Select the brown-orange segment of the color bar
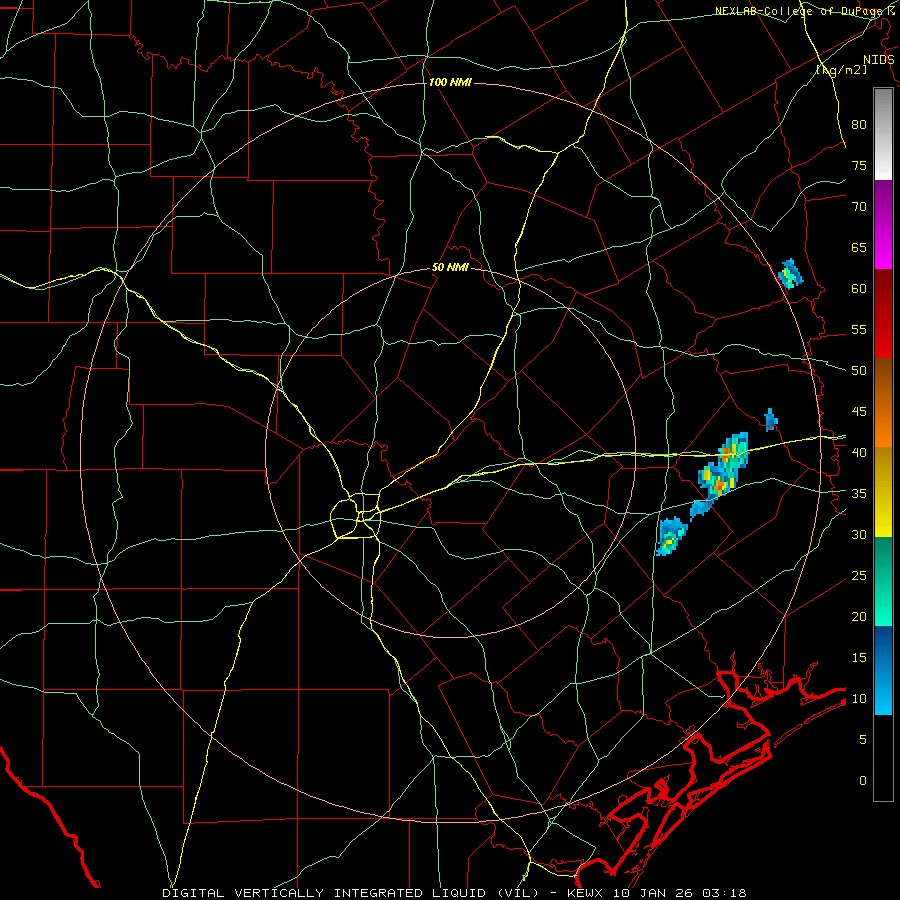900x900 pixels. click(883, 403)
